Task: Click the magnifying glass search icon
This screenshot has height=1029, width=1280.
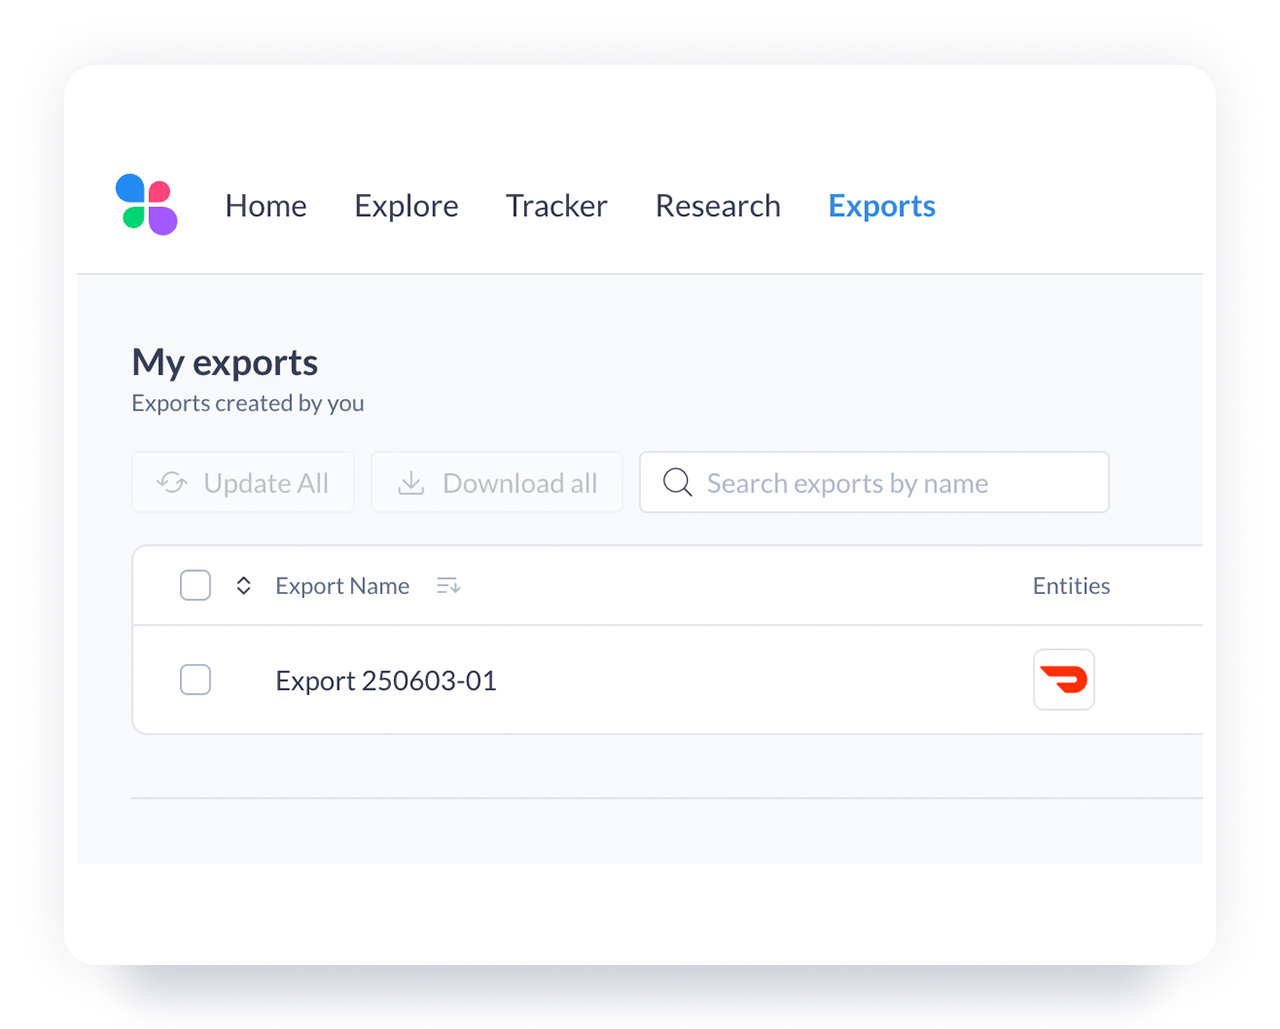Action: click(x=677, y=483)
